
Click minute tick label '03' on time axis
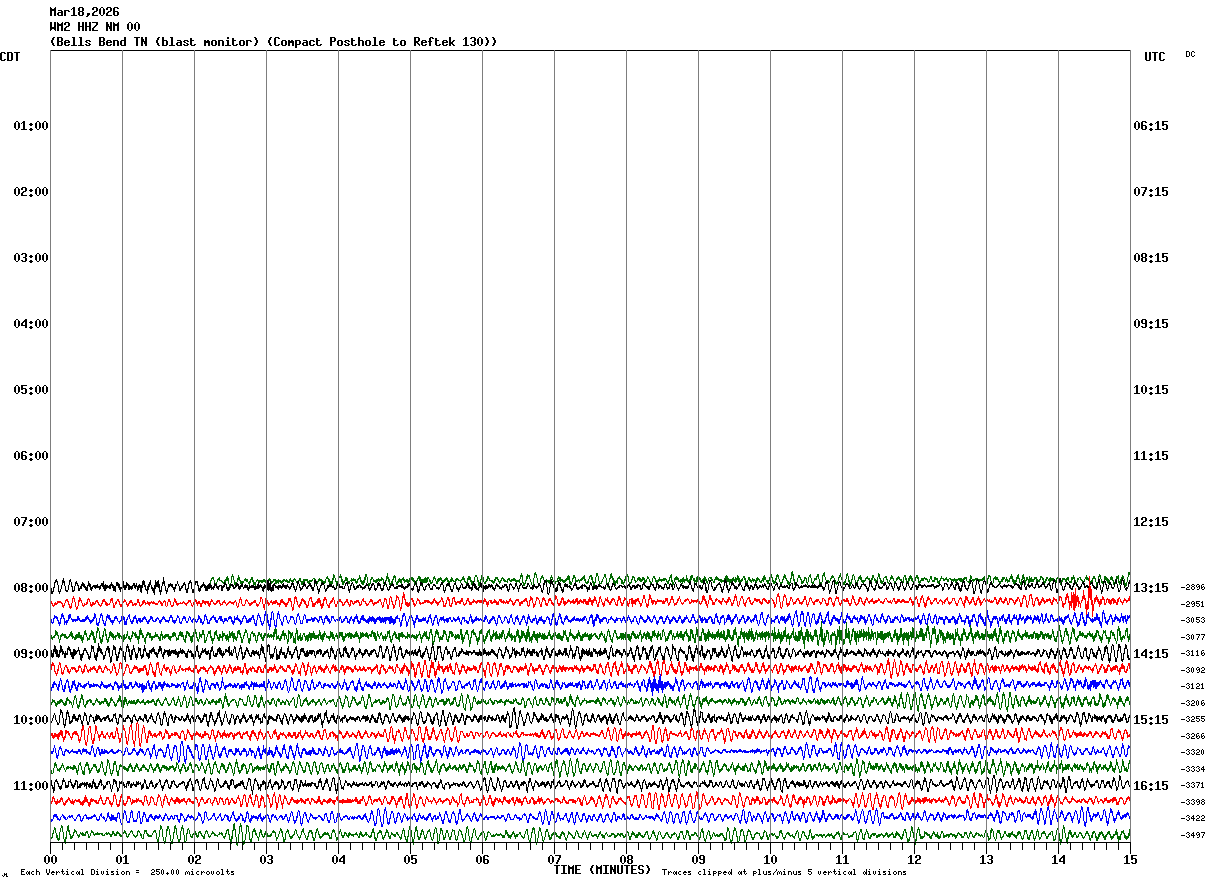point(266,860)
